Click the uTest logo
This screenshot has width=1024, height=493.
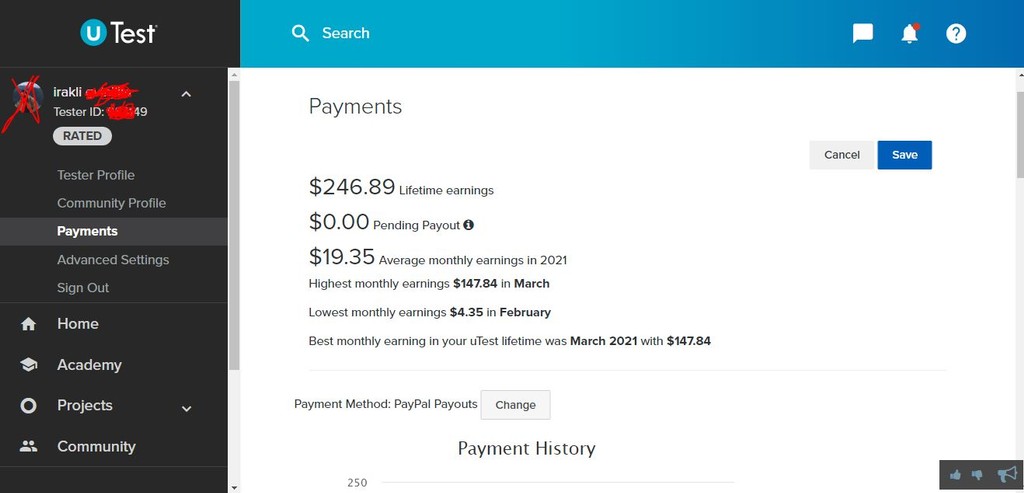click(118, 33)
